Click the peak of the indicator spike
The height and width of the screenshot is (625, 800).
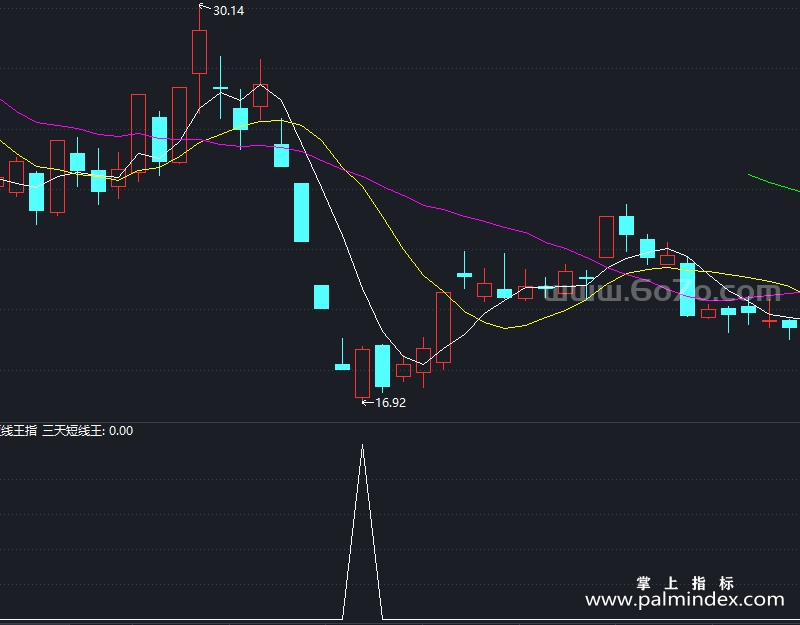pyautogui.click(x=362, y=445)
